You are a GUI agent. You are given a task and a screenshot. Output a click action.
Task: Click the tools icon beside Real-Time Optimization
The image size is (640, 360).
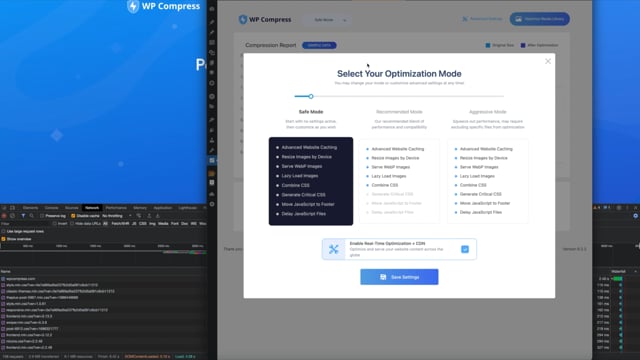[333, 249]
